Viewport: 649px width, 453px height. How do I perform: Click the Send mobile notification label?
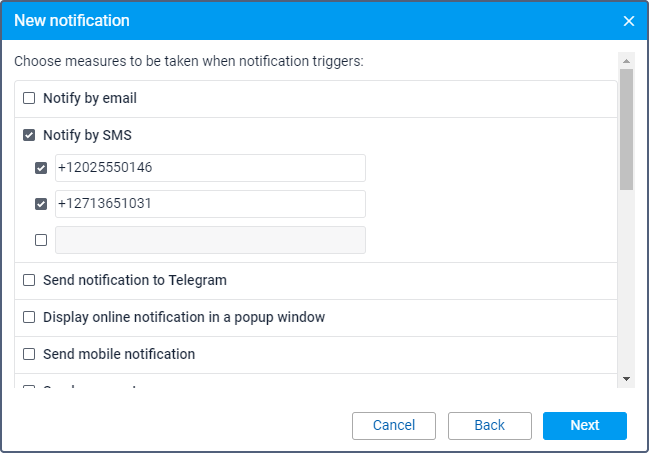click(119, 354)
